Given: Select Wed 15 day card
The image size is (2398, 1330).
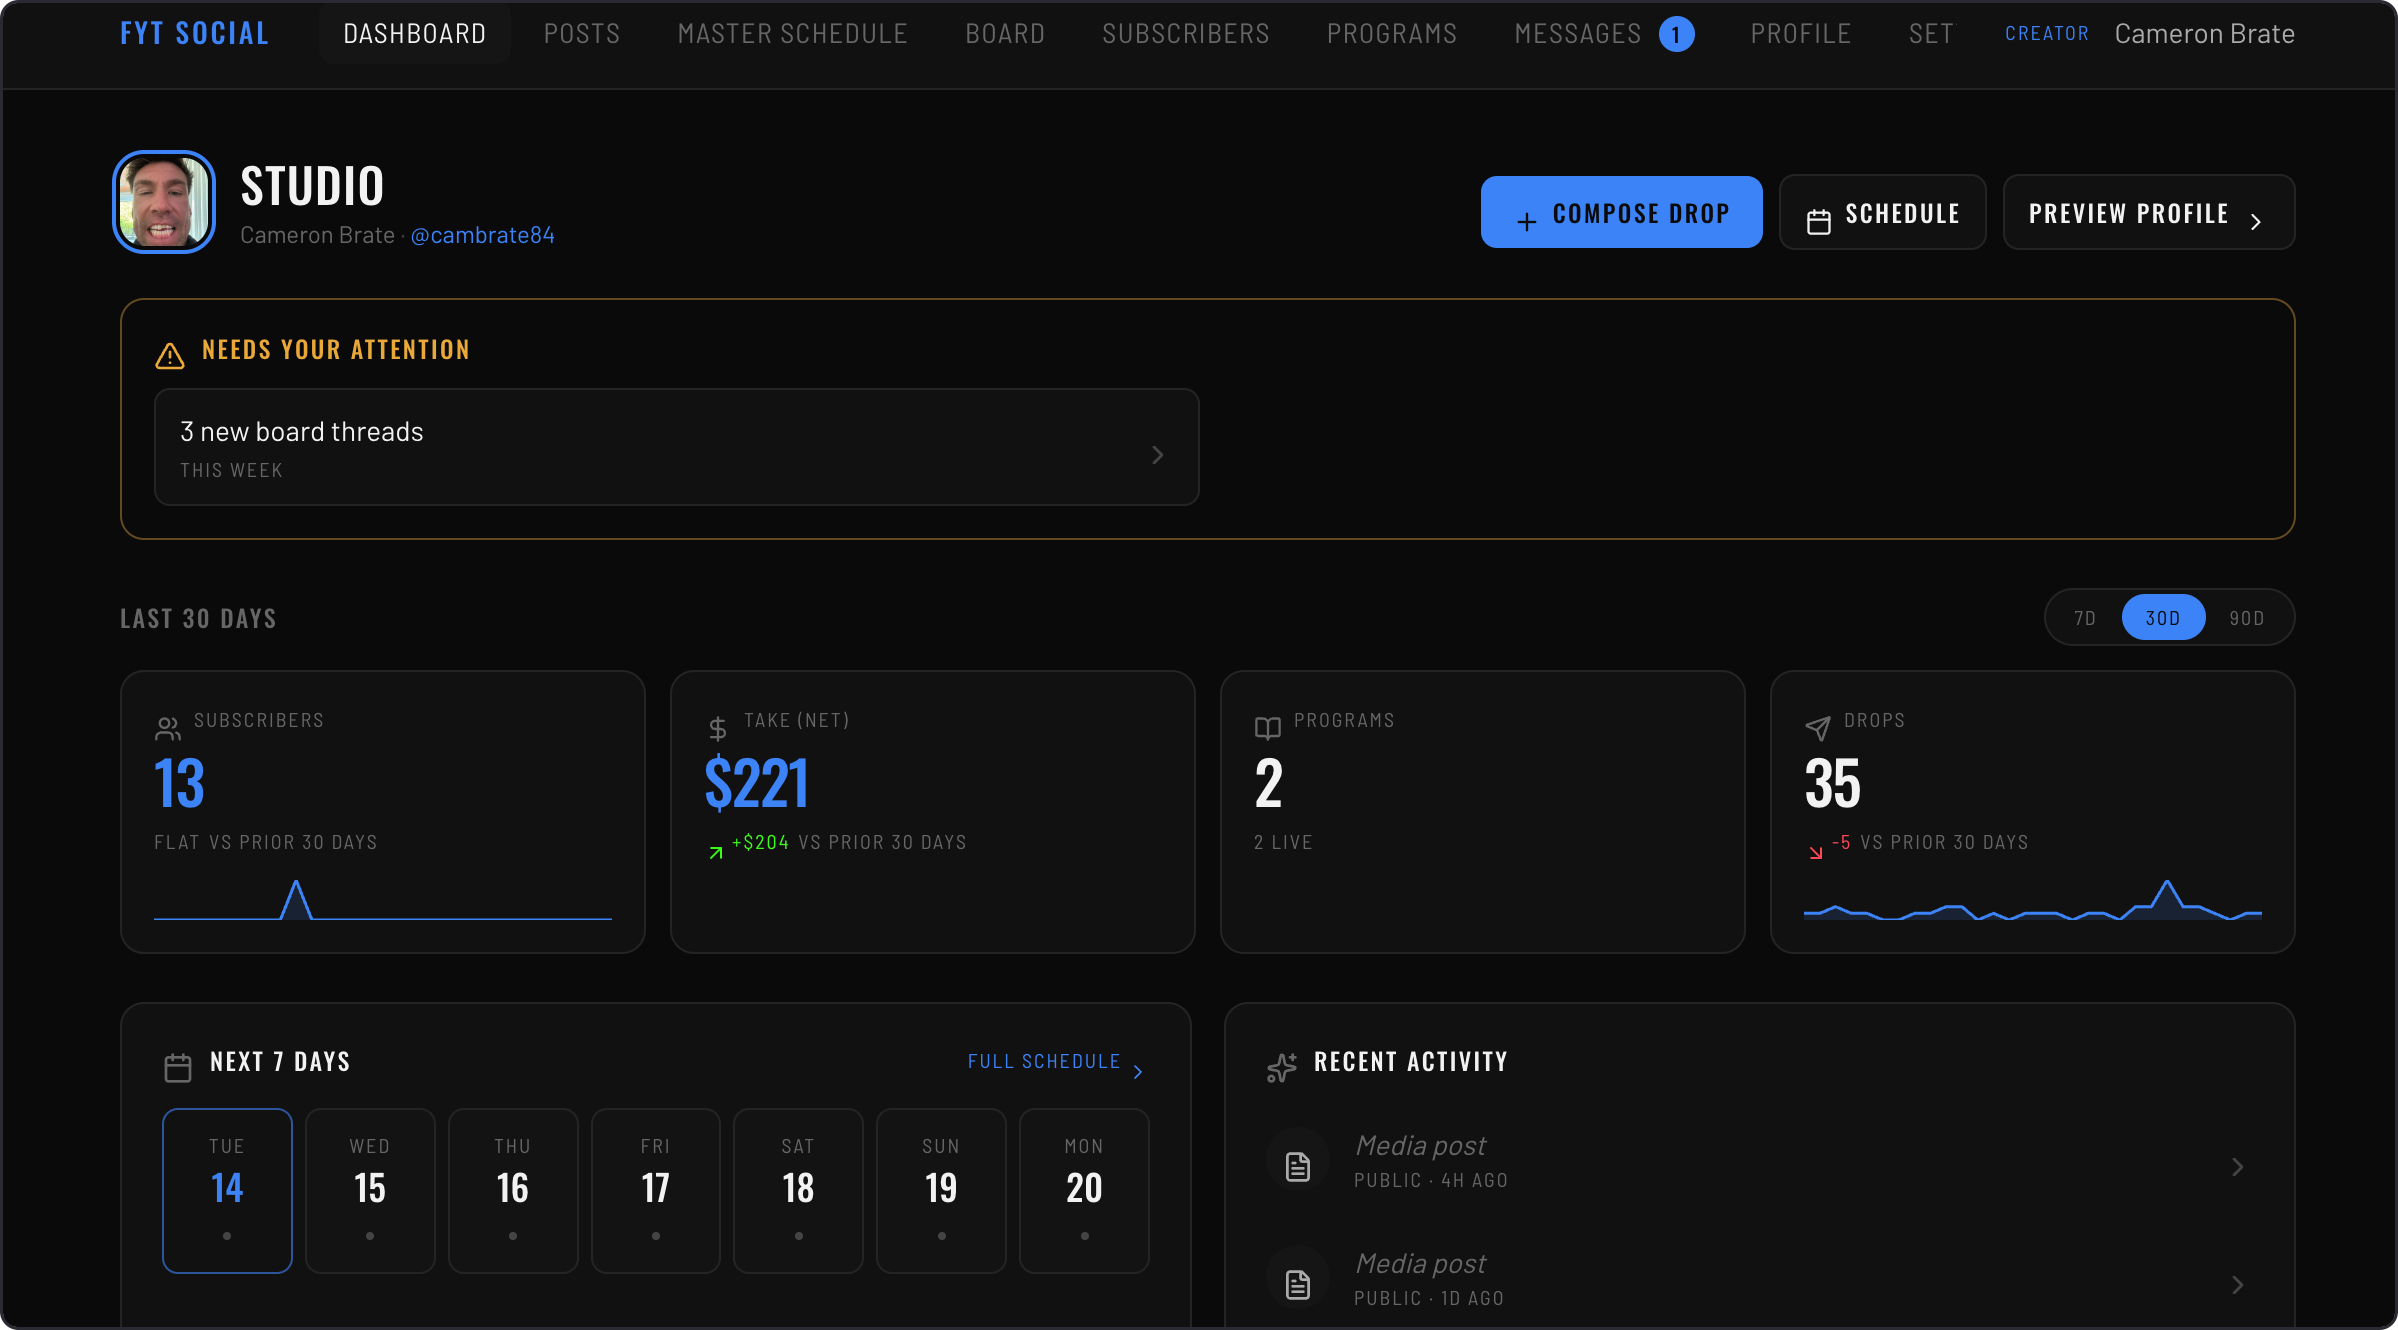Looking at the screenshot, I should pos(370,1191).
